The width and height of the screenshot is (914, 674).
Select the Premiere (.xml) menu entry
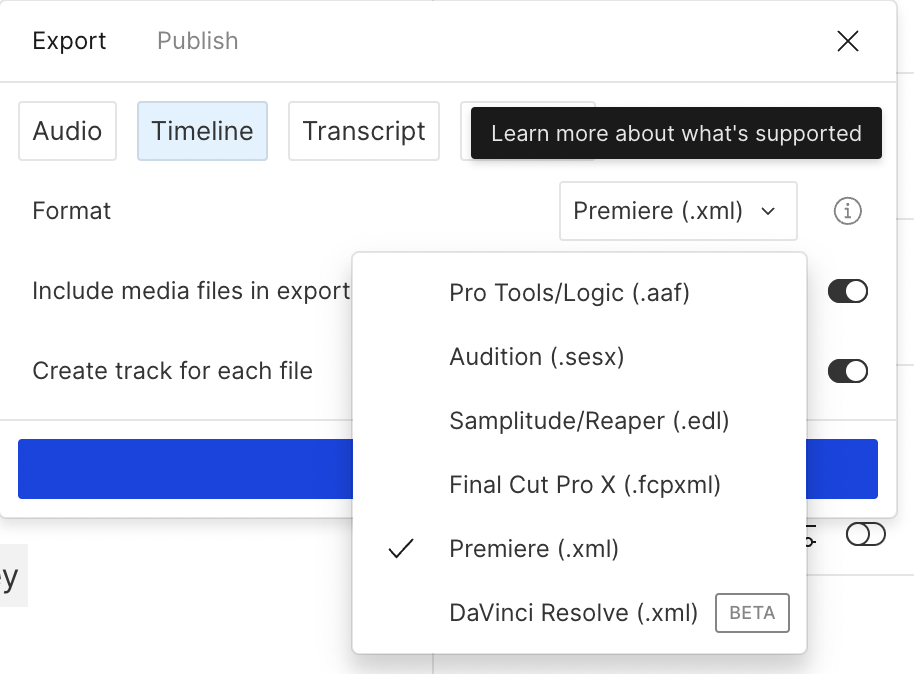[534, 549]
